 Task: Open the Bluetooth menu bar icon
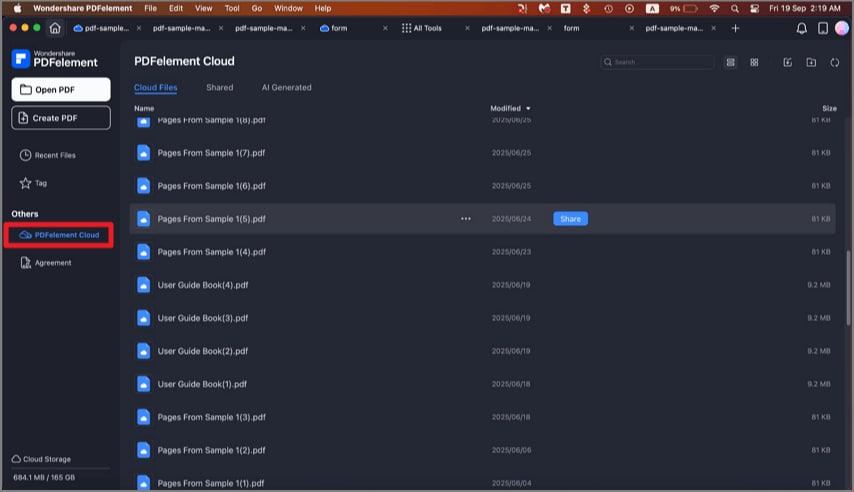pyautogui.click(x=587, y=8)
